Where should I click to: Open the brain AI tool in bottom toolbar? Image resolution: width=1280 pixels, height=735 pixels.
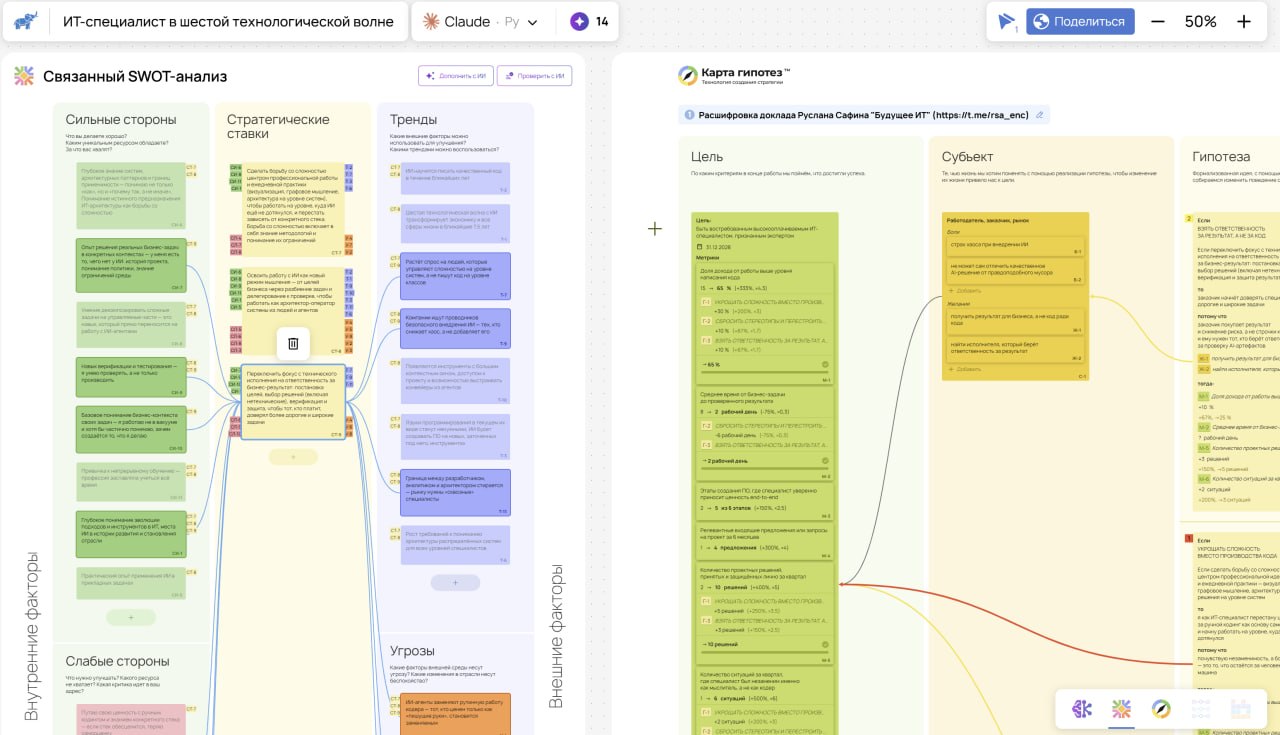point(1082,709)
